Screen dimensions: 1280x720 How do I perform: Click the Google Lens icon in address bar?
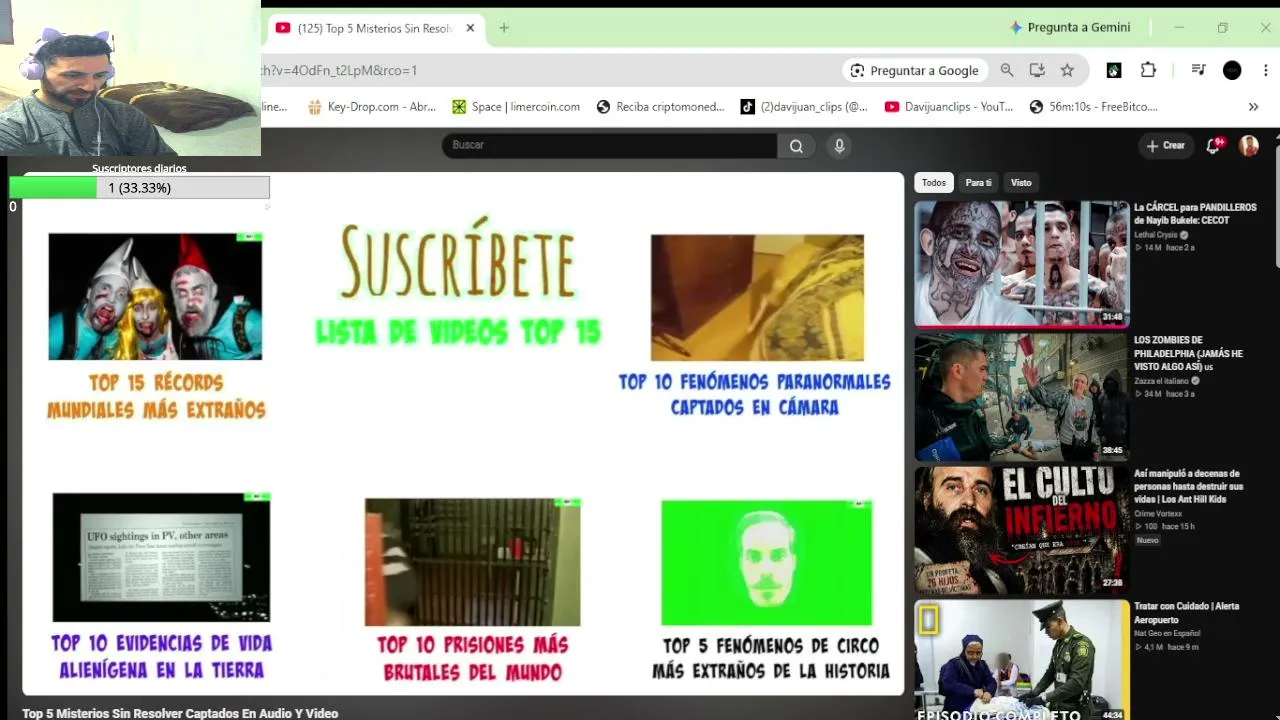tap(857, 70)
